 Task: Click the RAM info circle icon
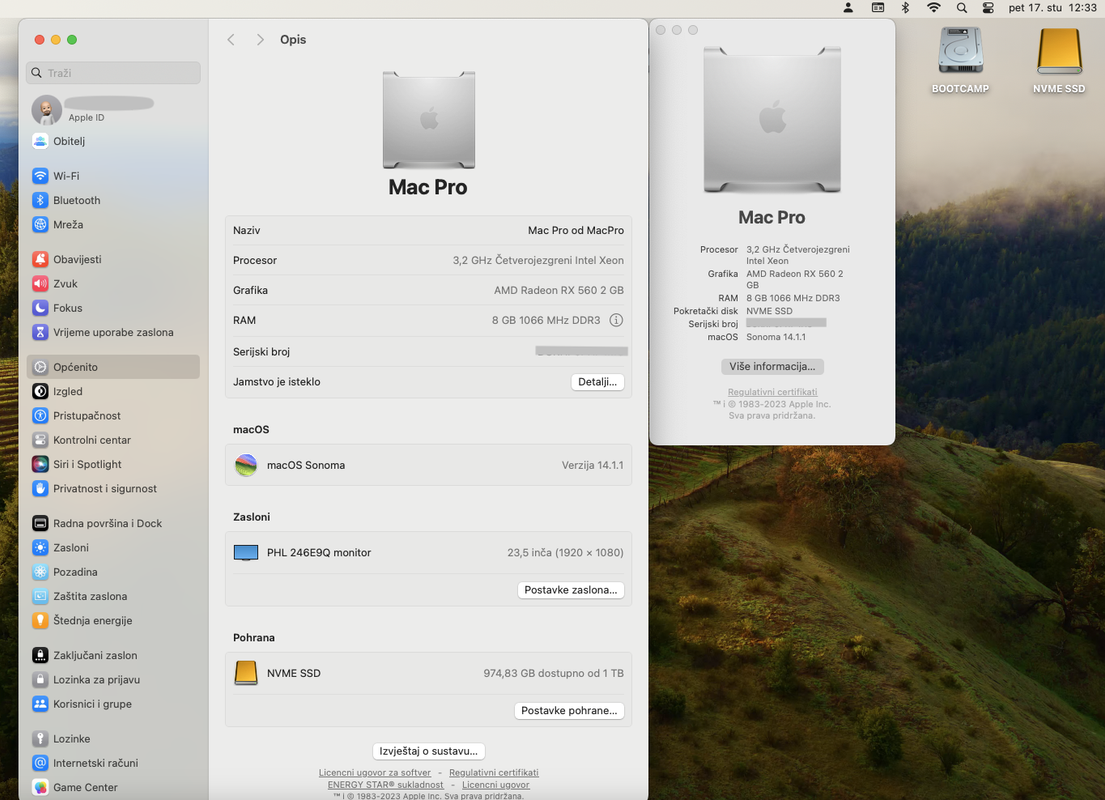pos(616,320)
